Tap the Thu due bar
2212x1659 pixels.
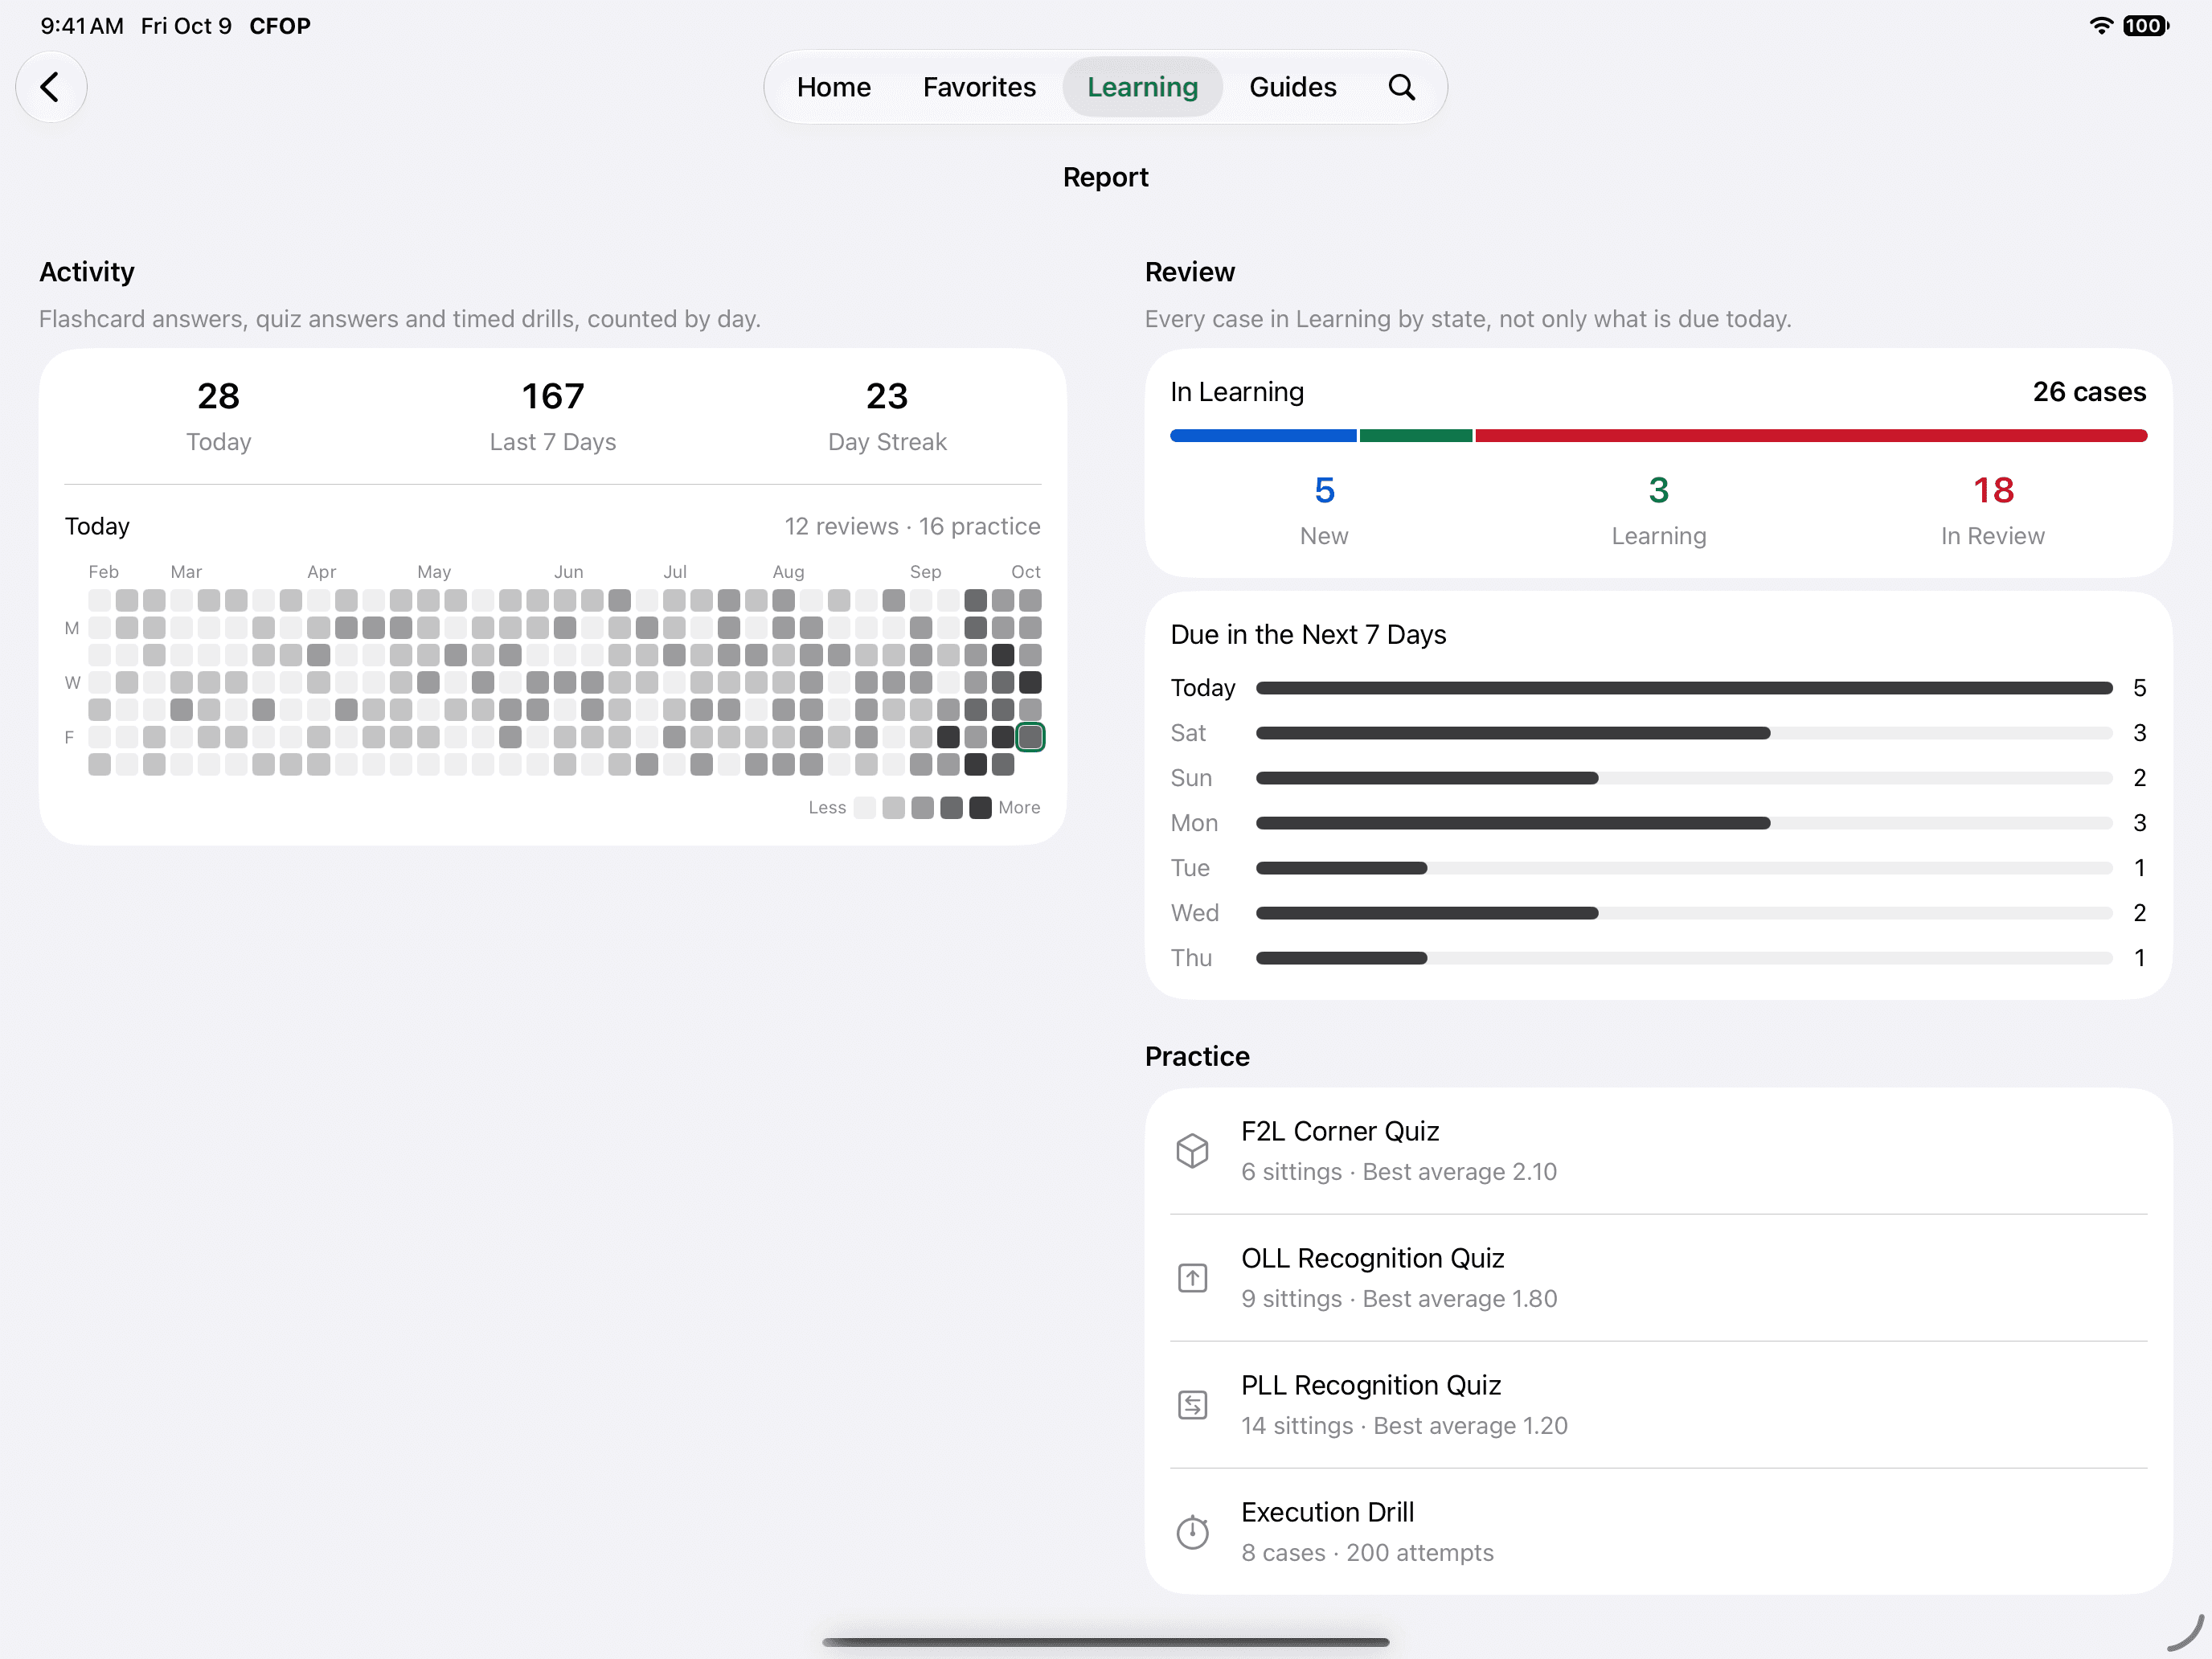pyautogui.click(x=1684, y=958)
